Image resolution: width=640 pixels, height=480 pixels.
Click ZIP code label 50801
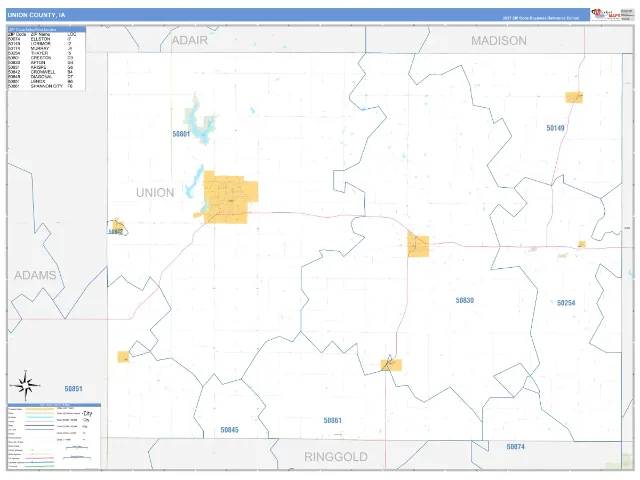[x=181, y=134]
